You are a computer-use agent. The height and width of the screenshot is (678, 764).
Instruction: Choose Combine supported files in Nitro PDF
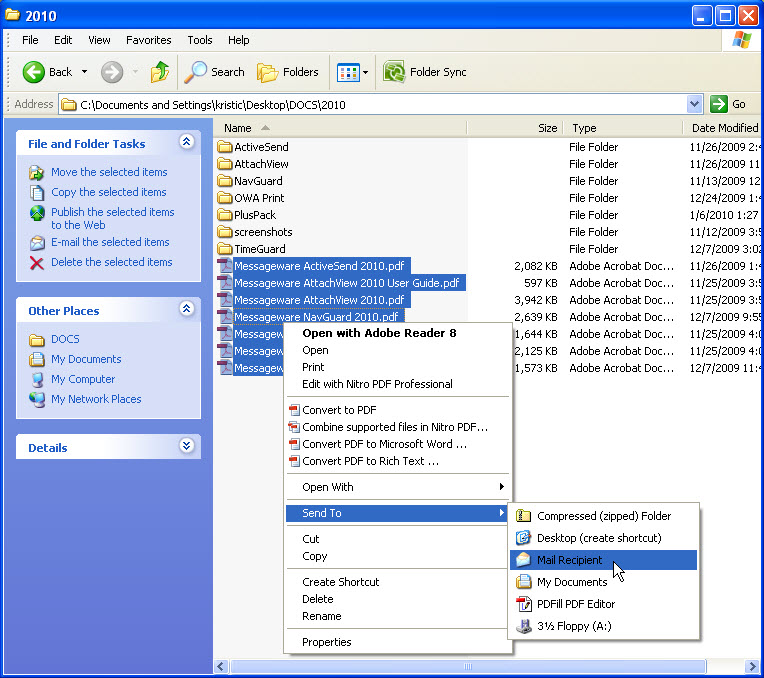tap(395, 427)
